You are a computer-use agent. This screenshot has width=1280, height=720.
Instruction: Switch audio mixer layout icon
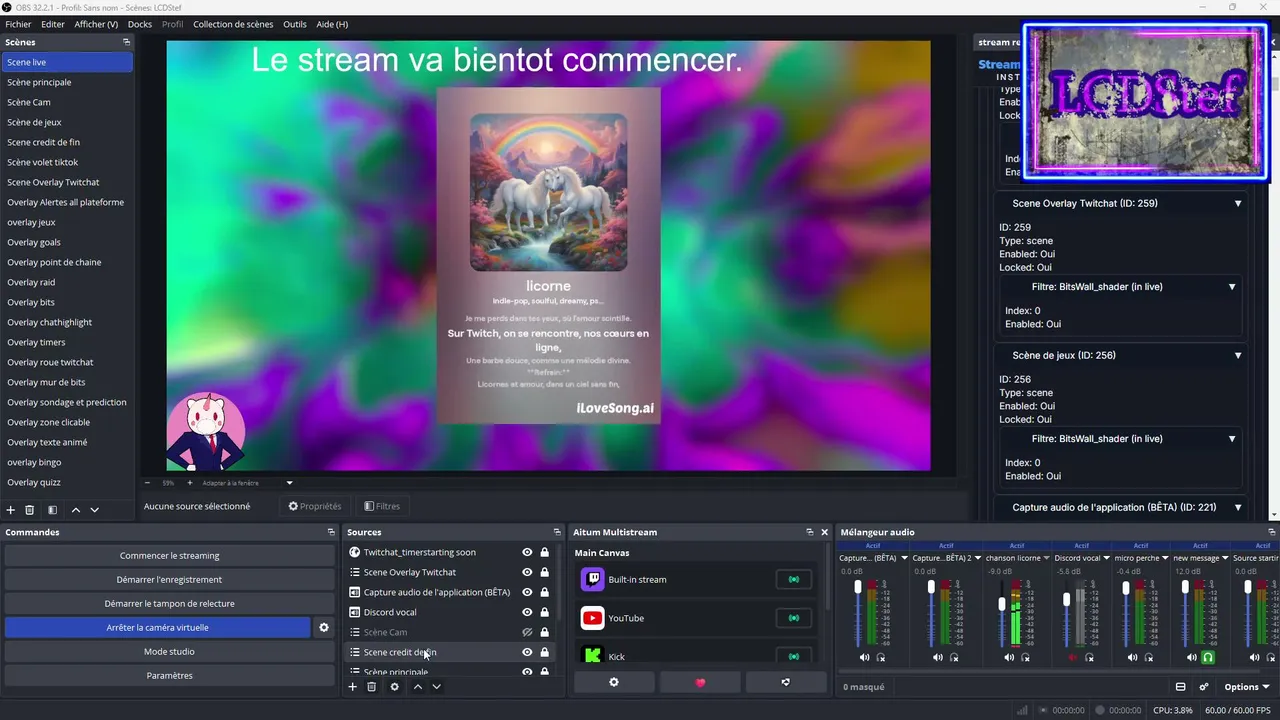[x=1180, y=687]
